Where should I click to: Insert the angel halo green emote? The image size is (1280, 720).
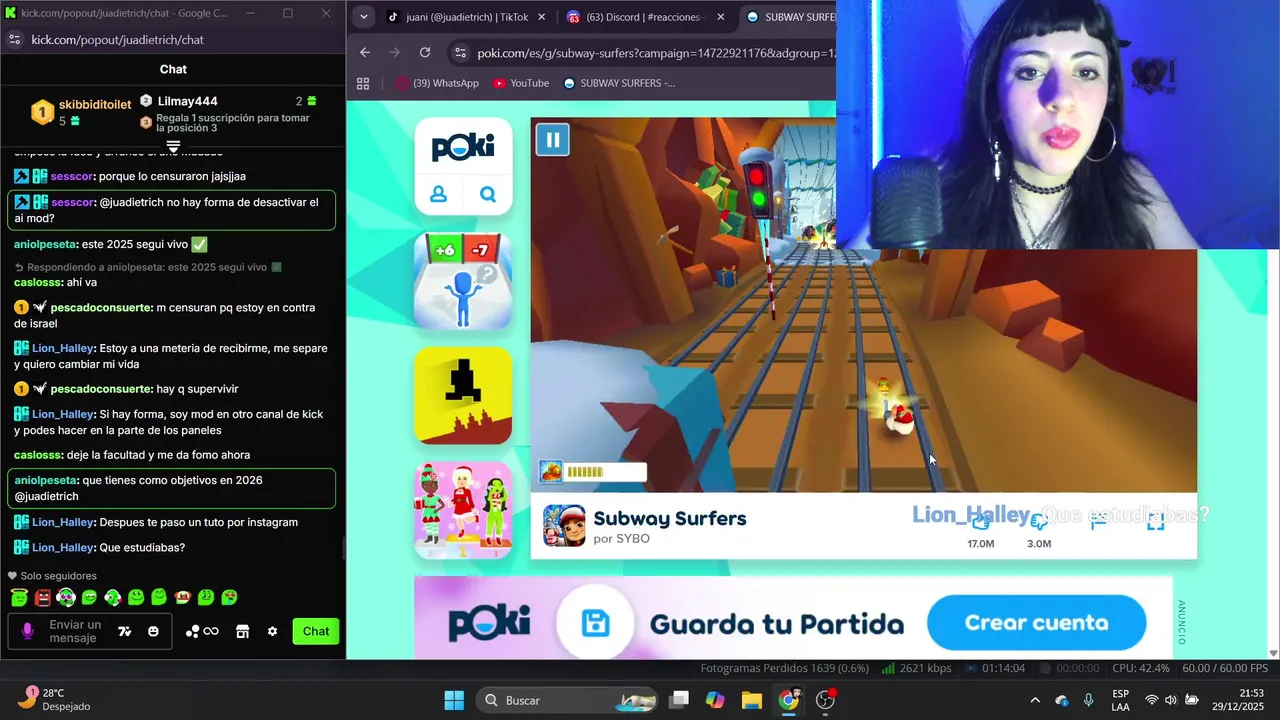point(19,597)
